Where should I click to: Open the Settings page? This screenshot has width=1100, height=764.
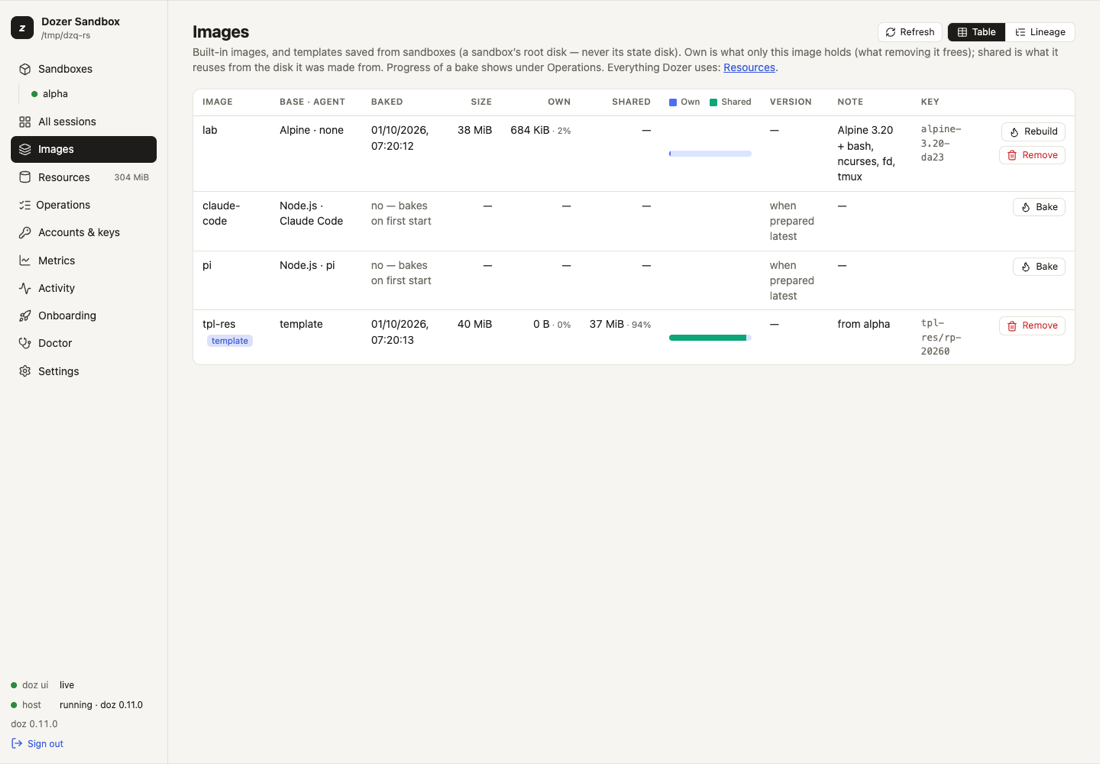[x=83, y=371]
